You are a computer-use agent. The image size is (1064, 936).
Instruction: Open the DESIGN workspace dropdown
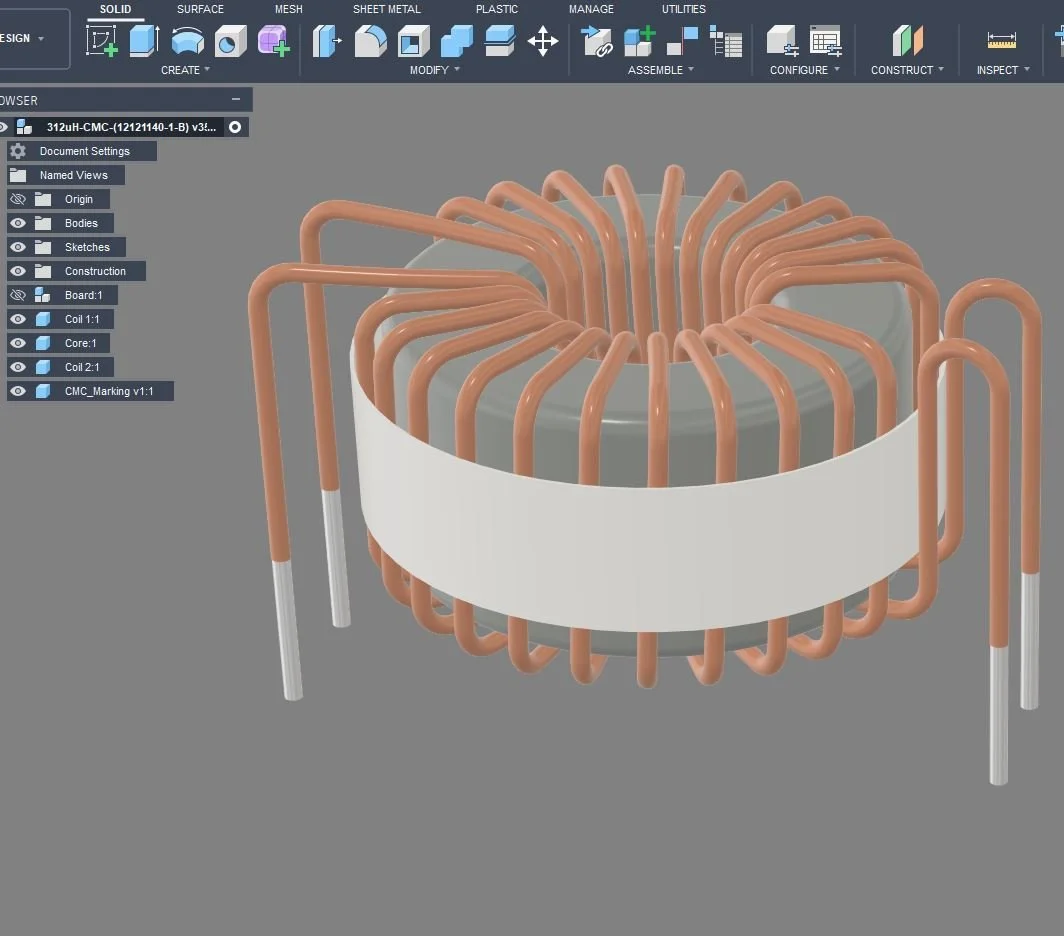click(x=27, y=38)
